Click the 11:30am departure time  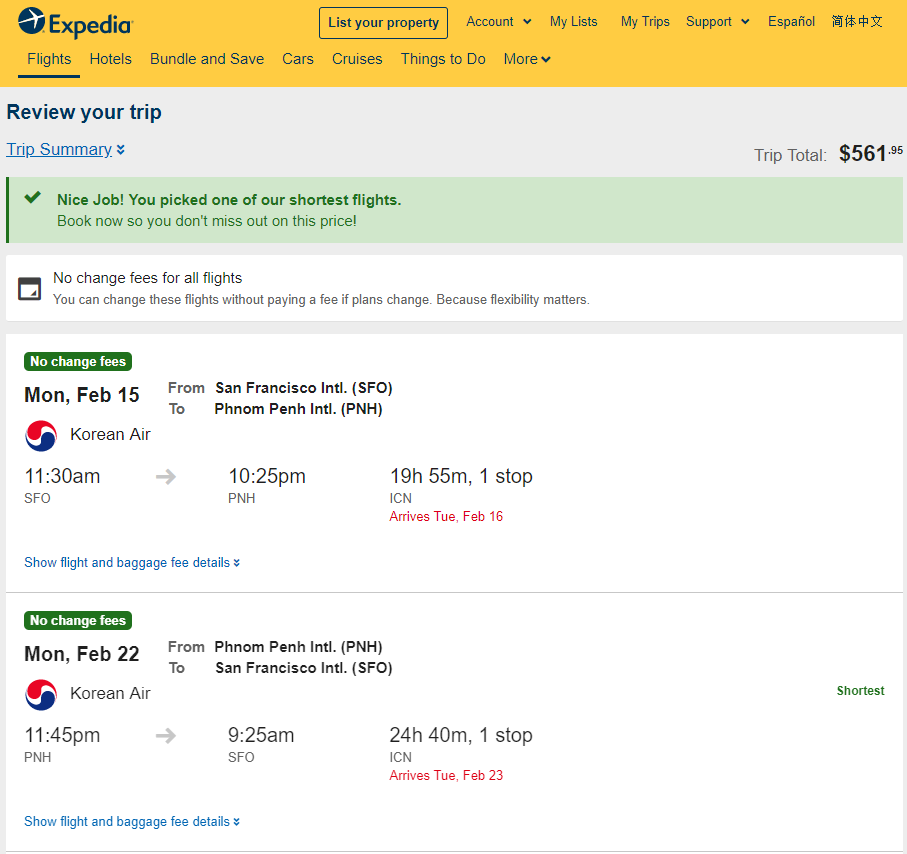(x=62, y=477)
